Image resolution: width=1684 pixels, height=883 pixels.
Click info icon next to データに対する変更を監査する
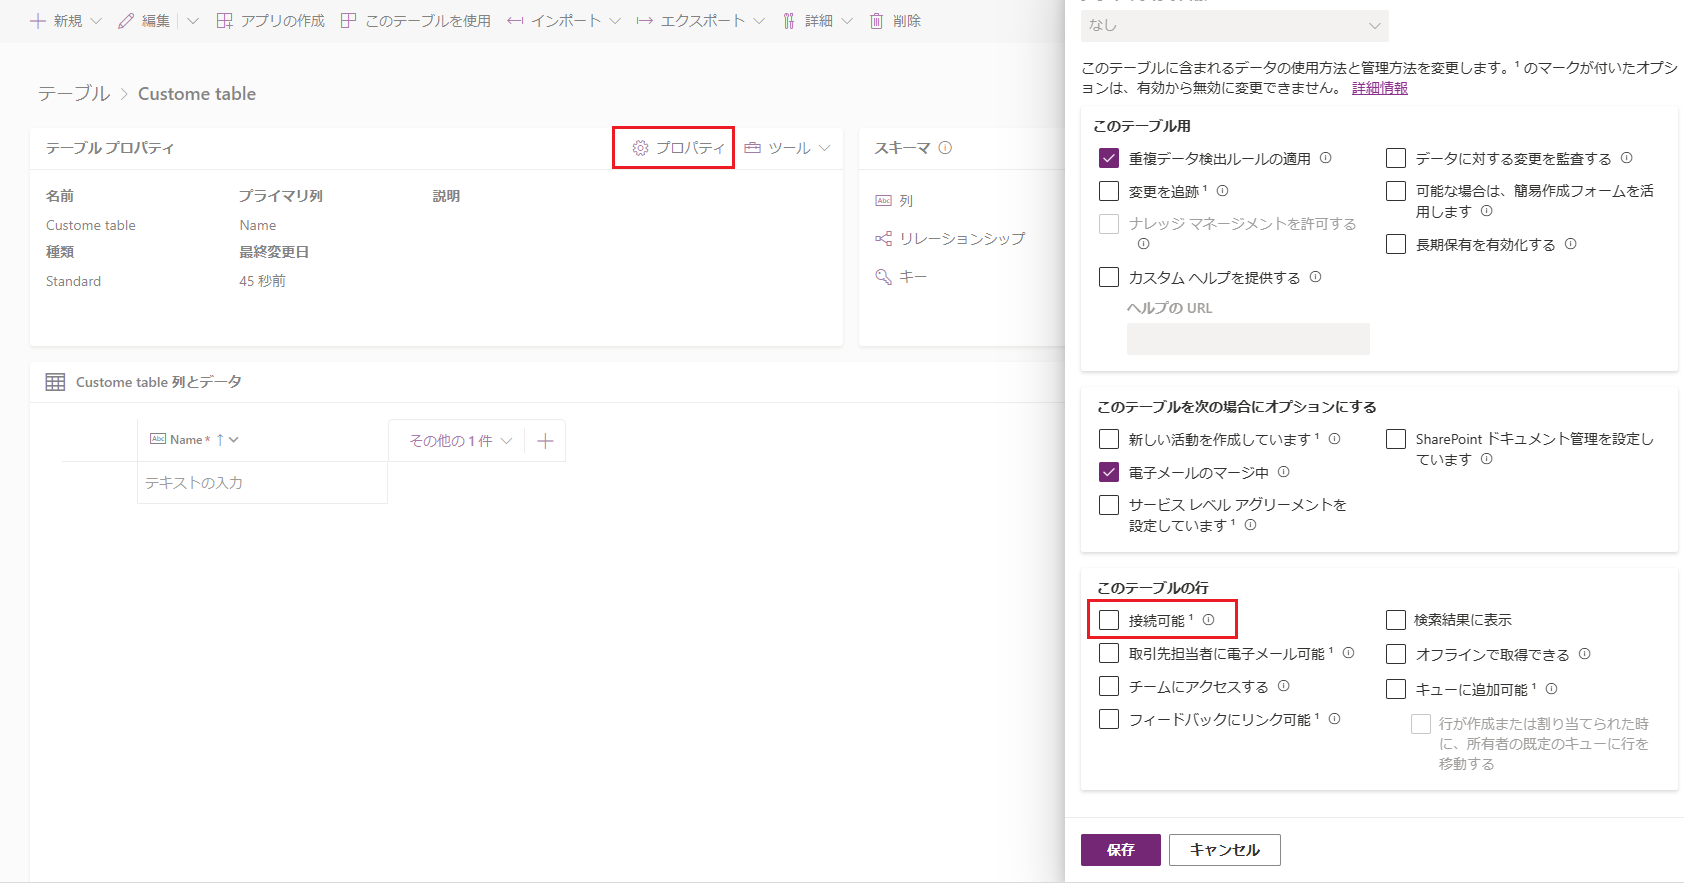pos(1626,158)
